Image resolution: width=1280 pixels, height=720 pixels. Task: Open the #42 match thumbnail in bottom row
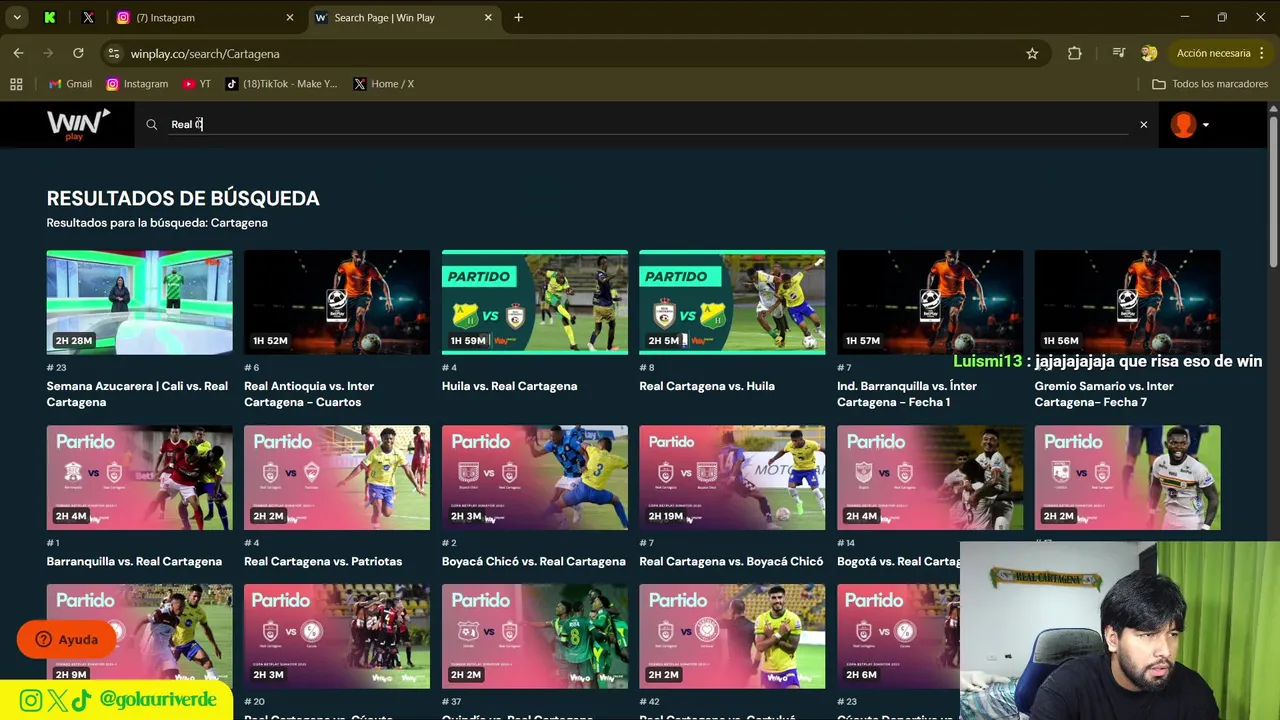pyautogui.click(x=732, y=636)
